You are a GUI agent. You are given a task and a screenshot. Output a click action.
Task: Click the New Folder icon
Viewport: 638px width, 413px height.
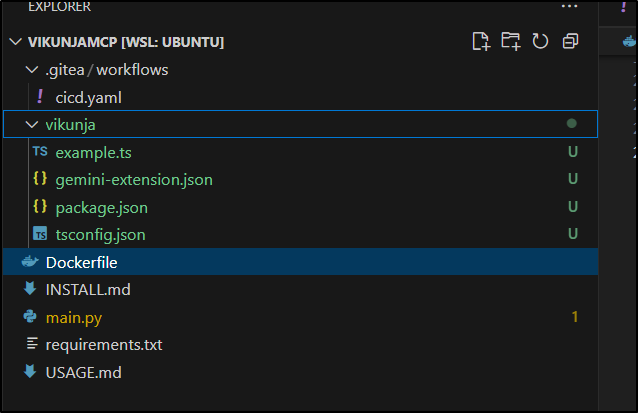point(510,41)
